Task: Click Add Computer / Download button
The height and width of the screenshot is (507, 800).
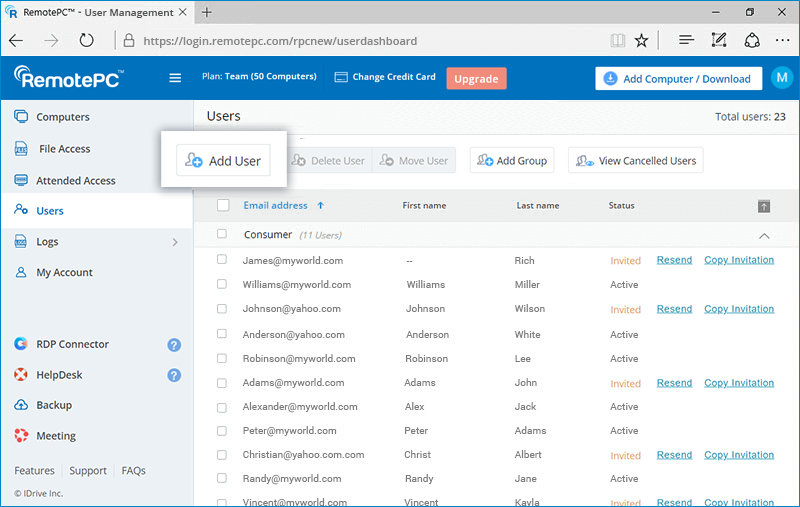Action: pos(678,79)
